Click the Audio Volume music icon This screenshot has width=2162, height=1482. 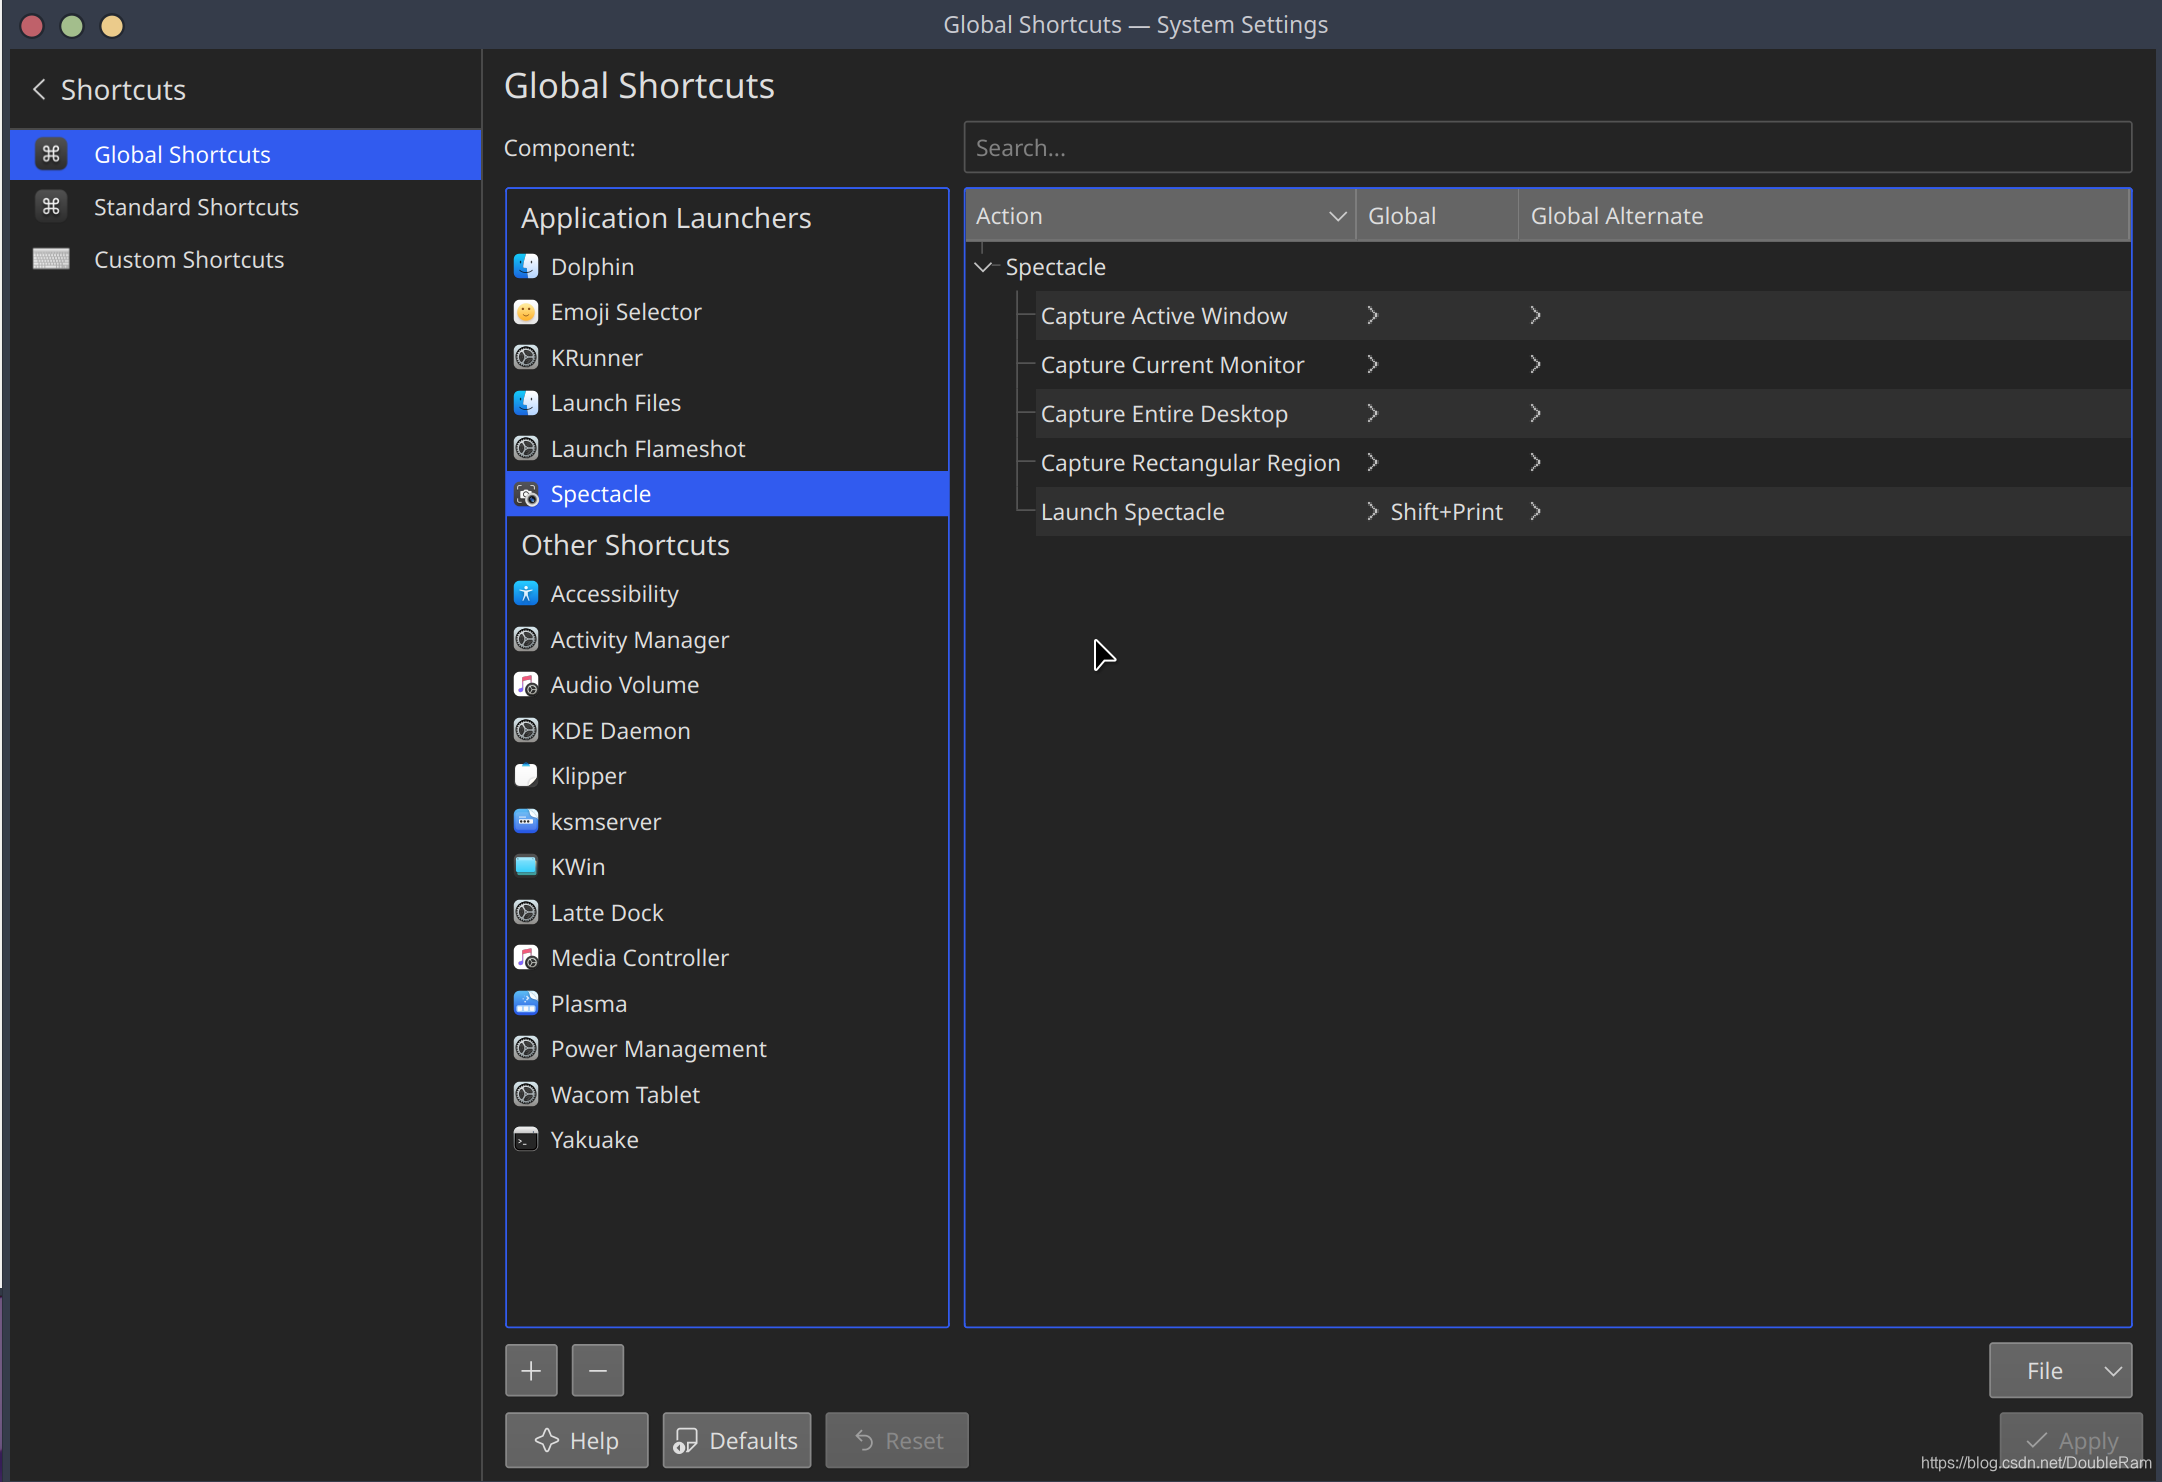[x=526, y=684]
